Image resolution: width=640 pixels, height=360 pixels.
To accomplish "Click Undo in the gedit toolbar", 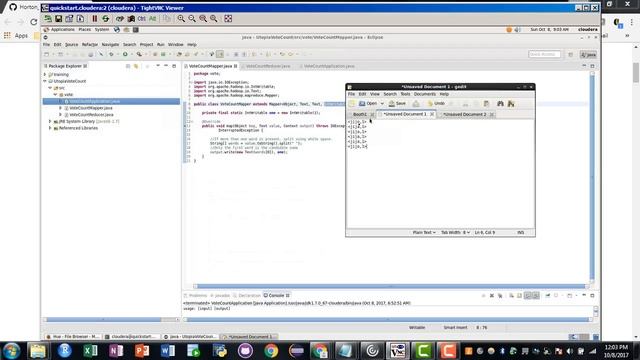I will click(436, 104).
